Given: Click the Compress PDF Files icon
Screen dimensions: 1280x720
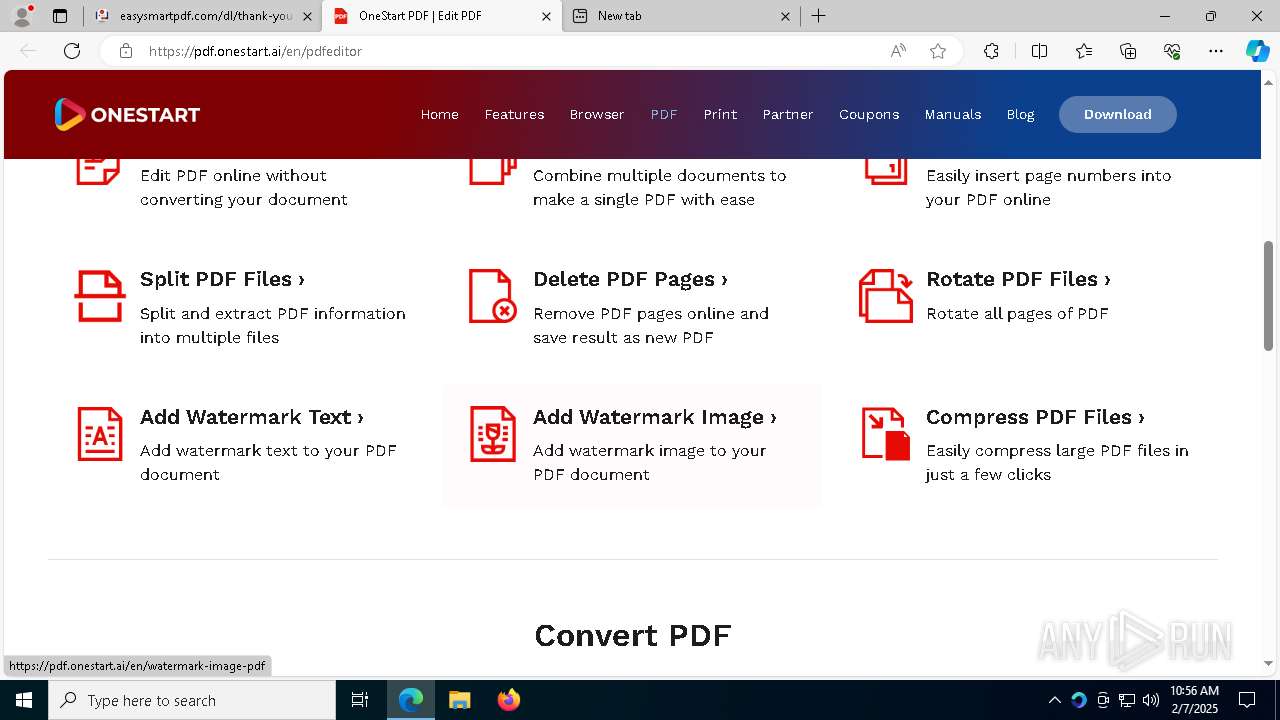Looking at the screenshot, I should (x=886, y=434).
